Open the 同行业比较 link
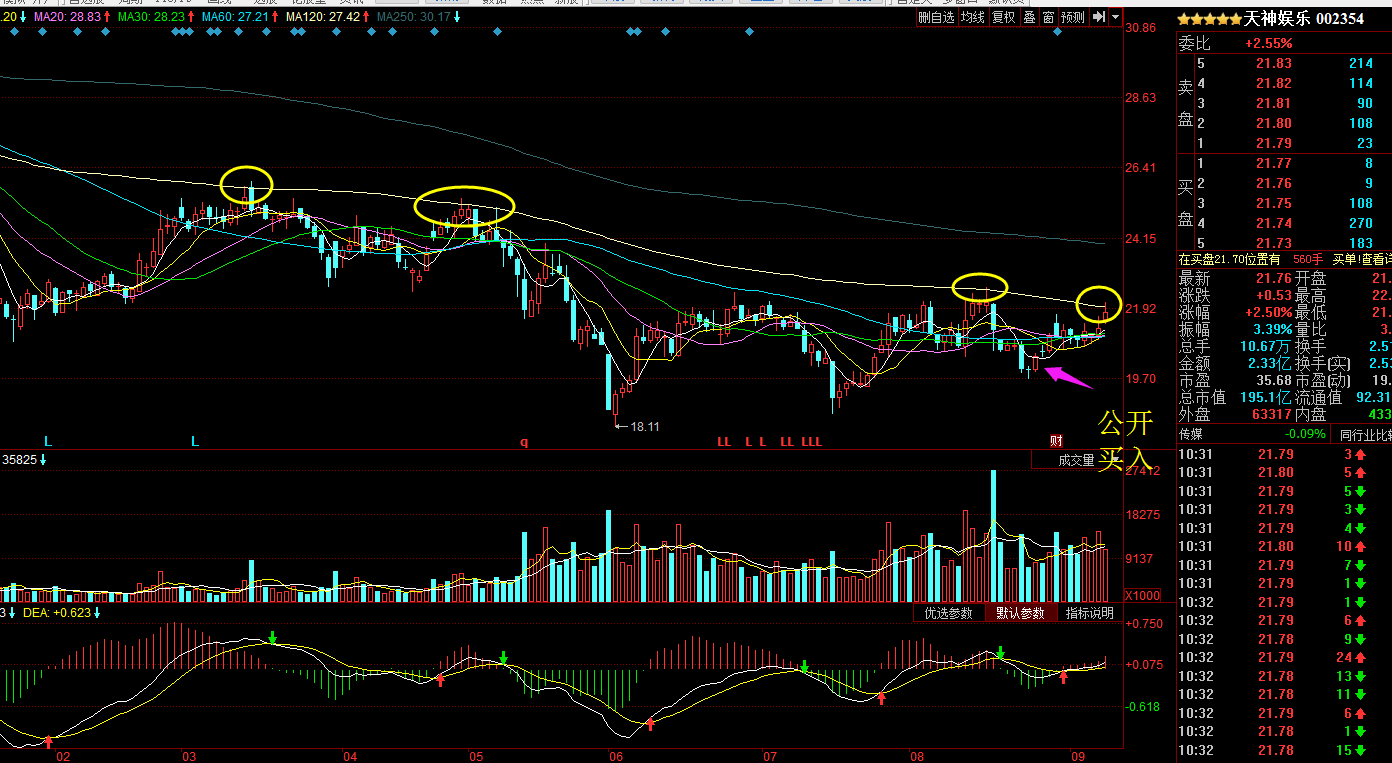Screen dimensions: 1392x763 [1365, 435]
